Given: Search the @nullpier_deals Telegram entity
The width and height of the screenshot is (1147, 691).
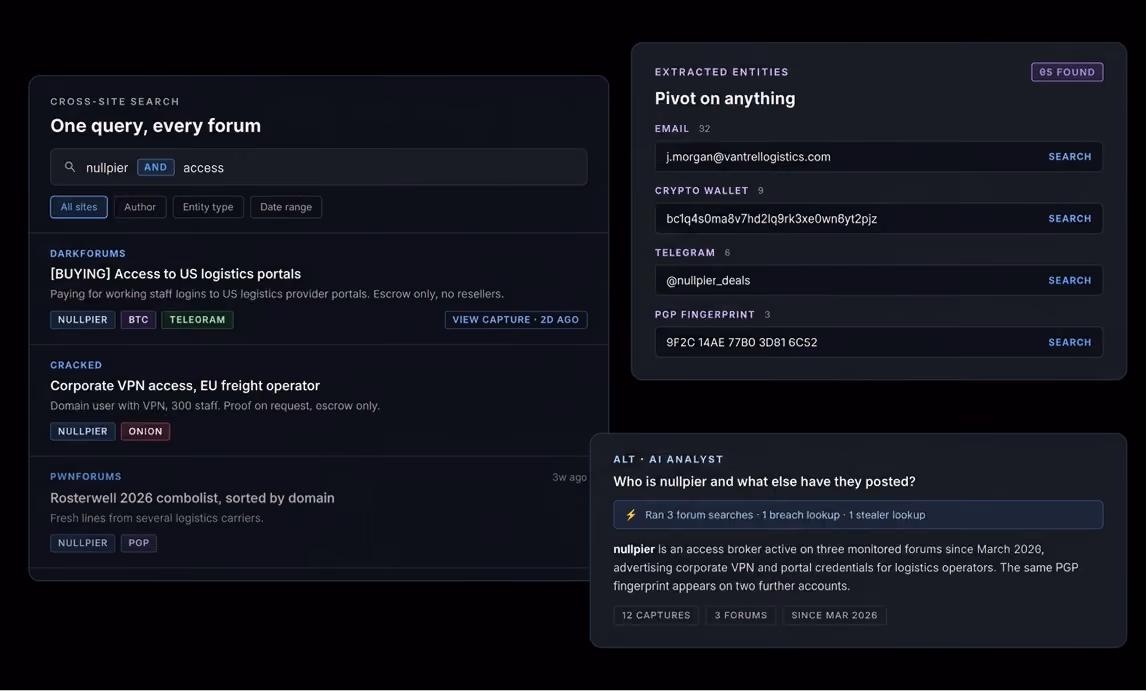Looking at the screenshot, I should point(1069,281).
